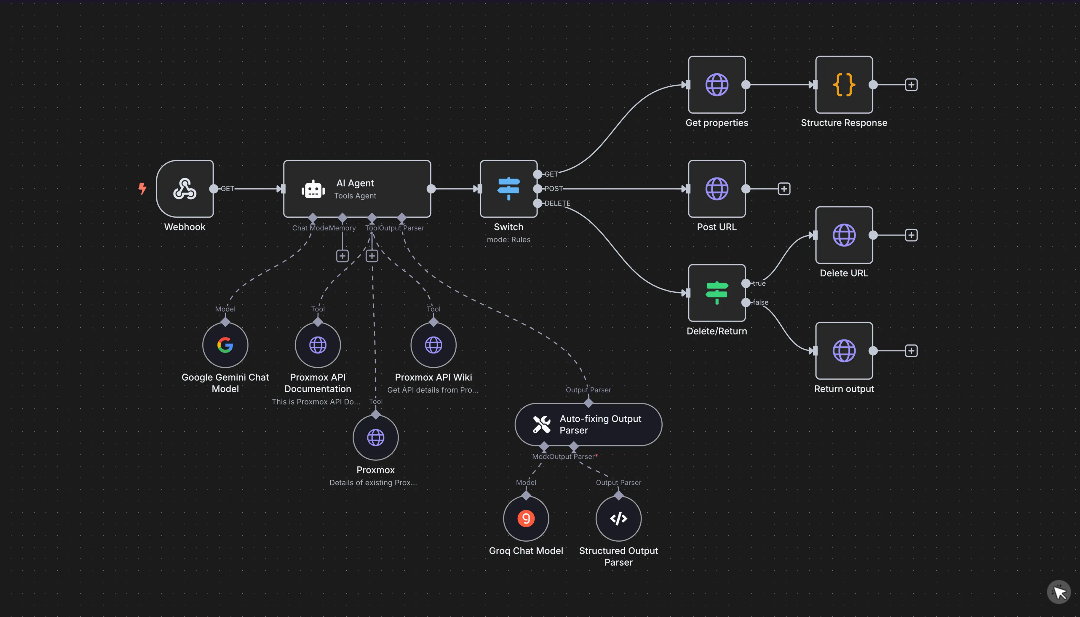Click the 'Details of existing Prox...' description

373,483
